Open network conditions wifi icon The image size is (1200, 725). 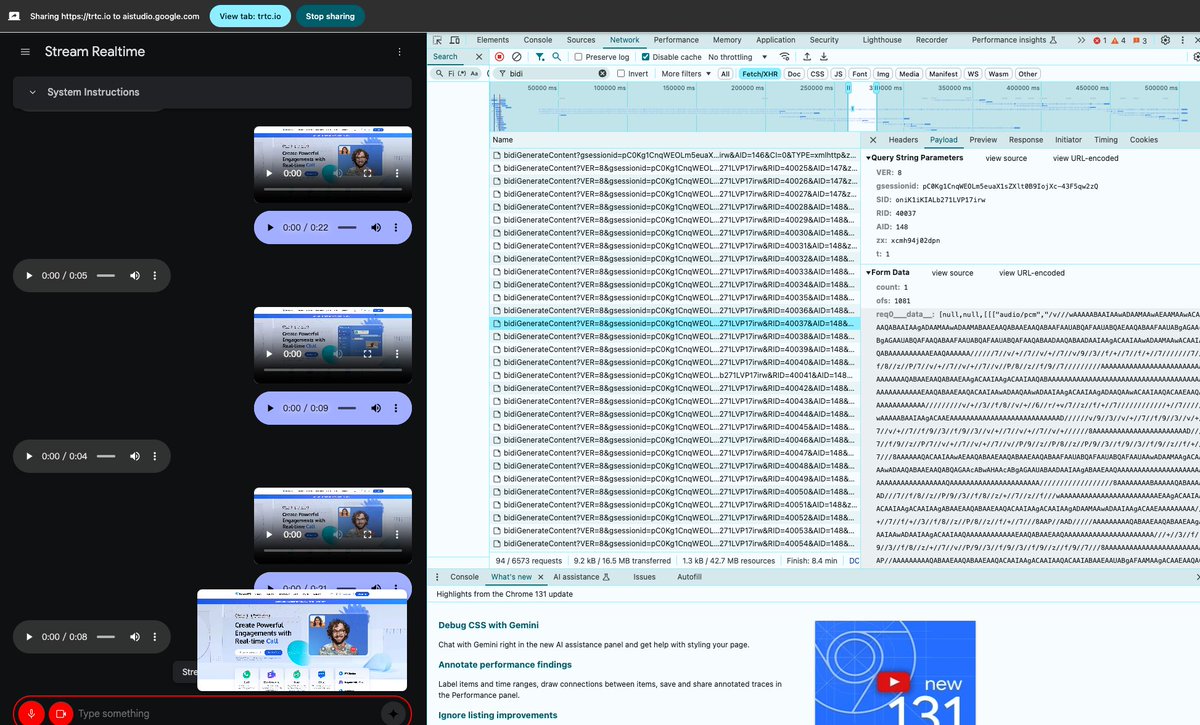[x=785, y=57]
